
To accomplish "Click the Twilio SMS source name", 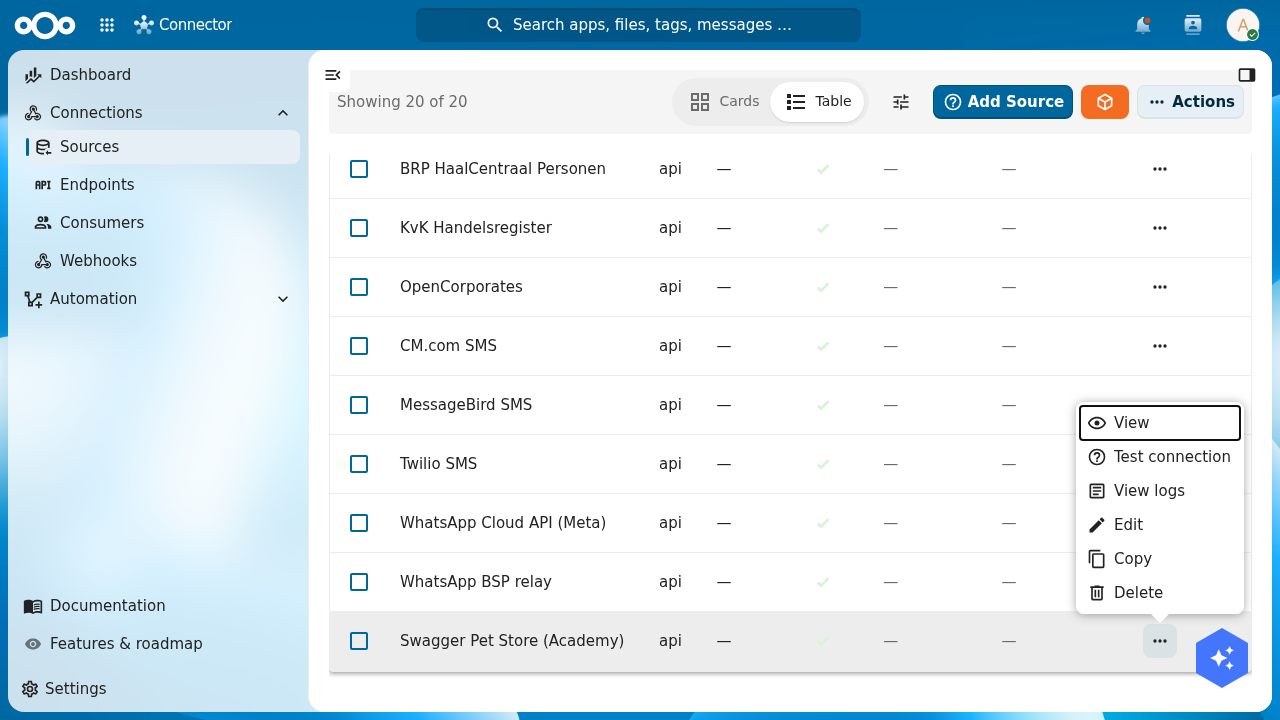I will point(439,464).
